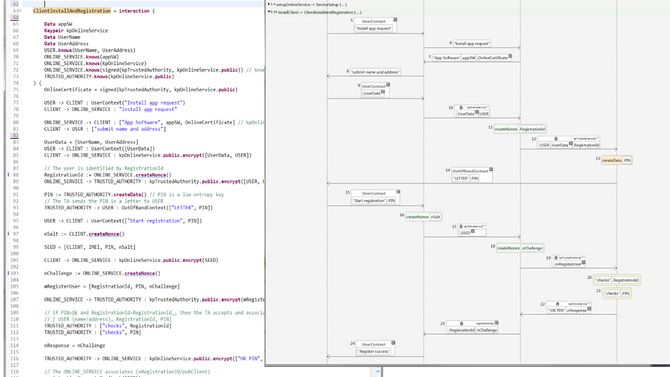Click the icon beside OnlineCertificate in message 7
This screenshot has height=377, width=670.
(x=510, y=56)
